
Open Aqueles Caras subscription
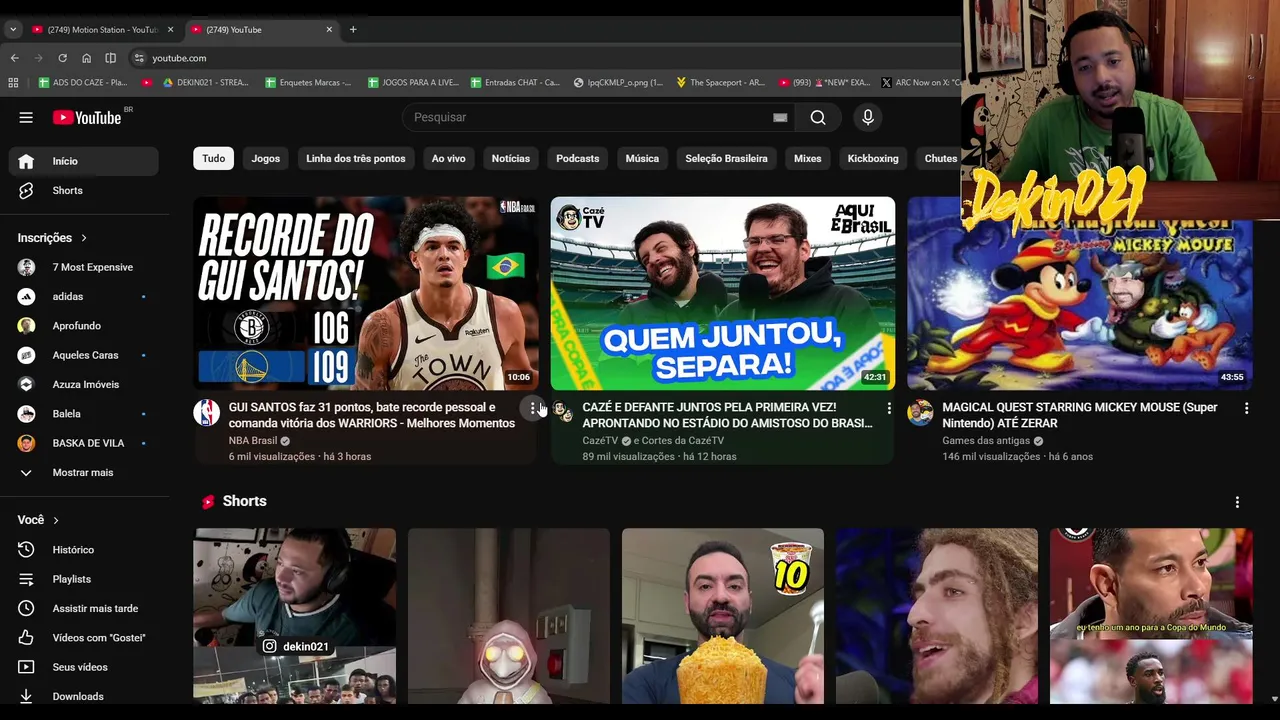tap(84, 355)
